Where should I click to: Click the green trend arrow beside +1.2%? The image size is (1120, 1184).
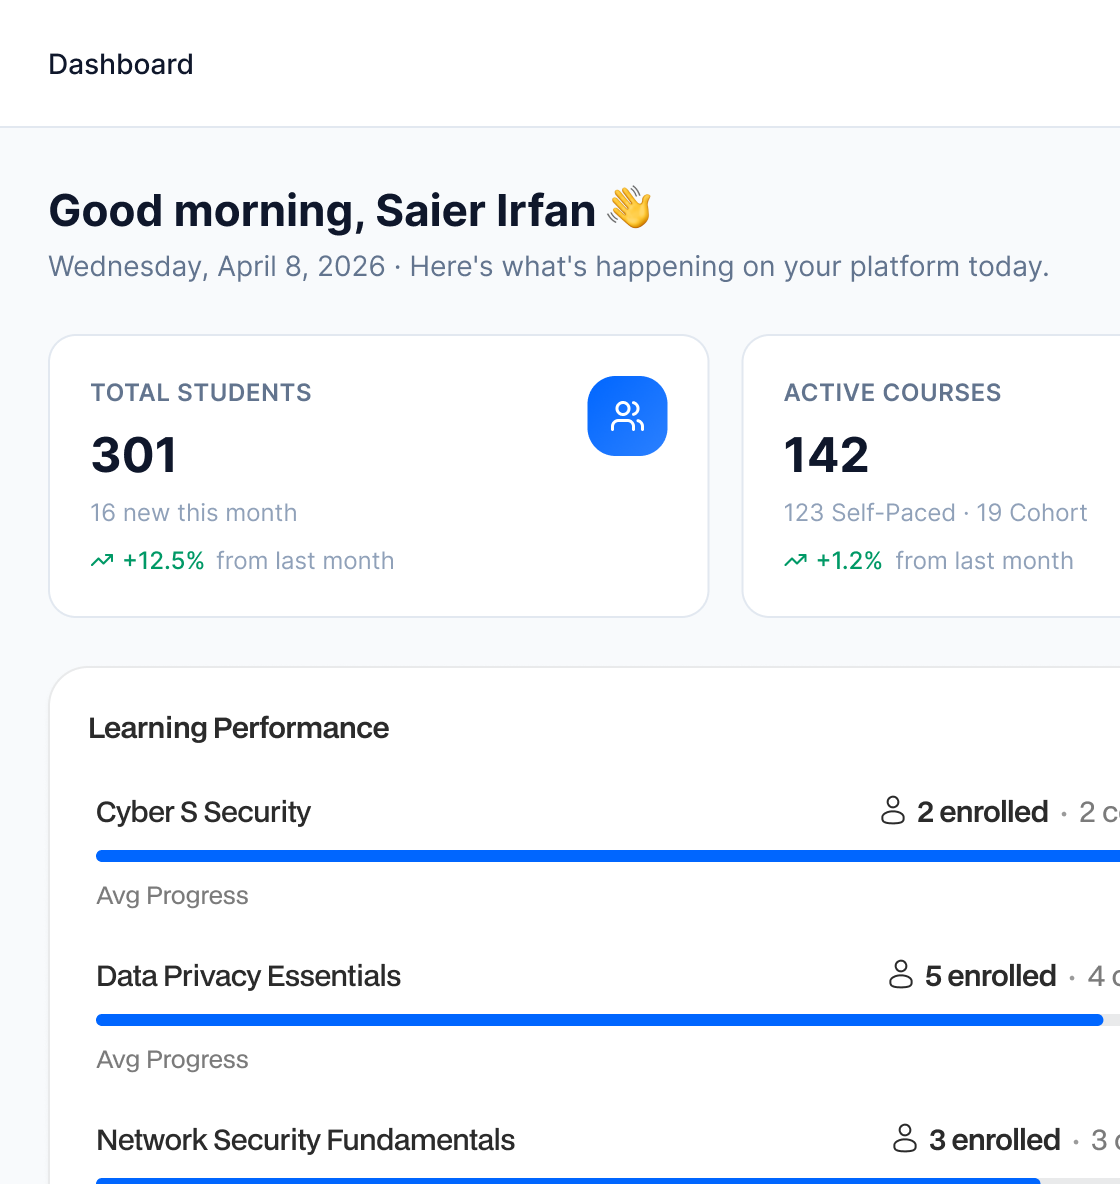click(x=795, y=561)
